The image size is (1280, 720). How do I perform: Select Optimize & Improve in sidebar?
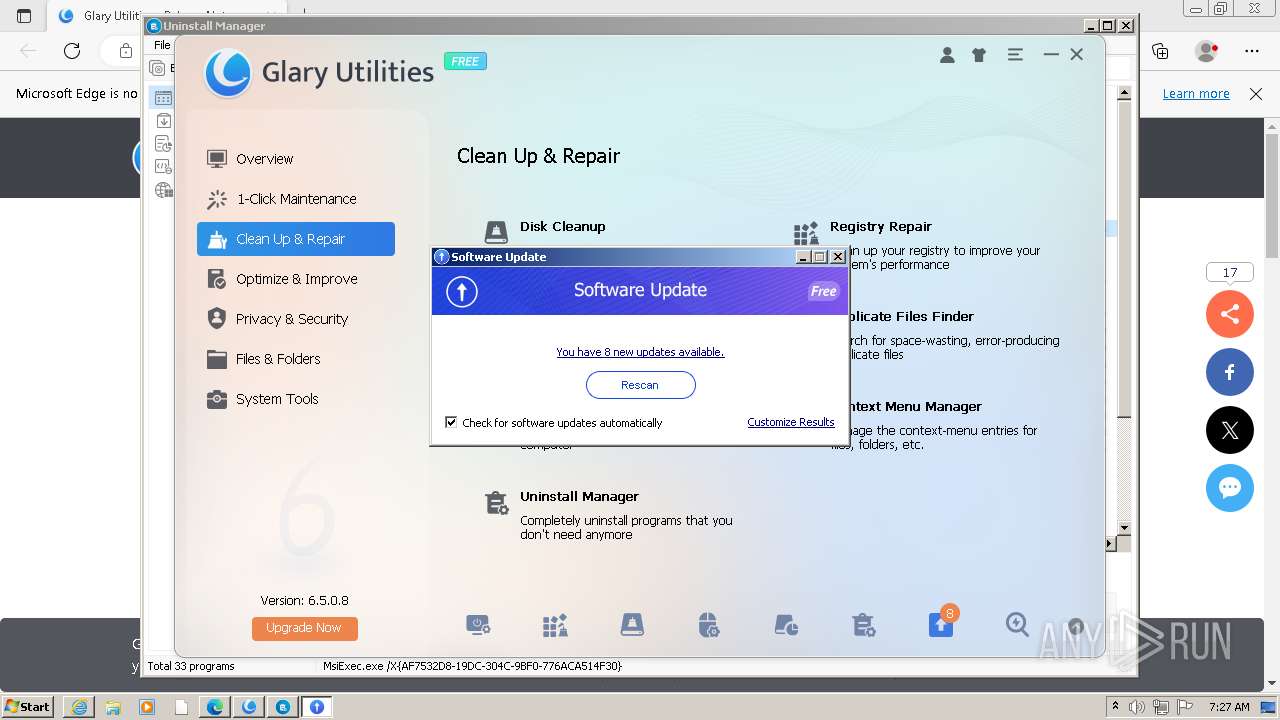click(x=296, y=279)
